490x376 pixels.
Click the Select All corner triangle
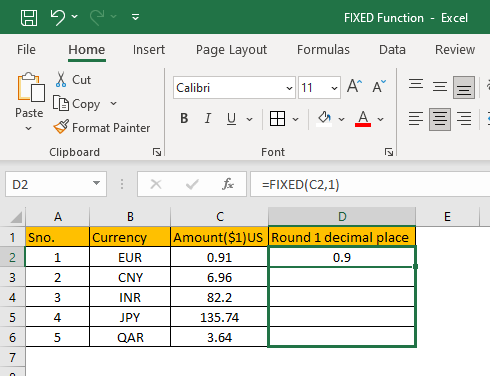16,217
